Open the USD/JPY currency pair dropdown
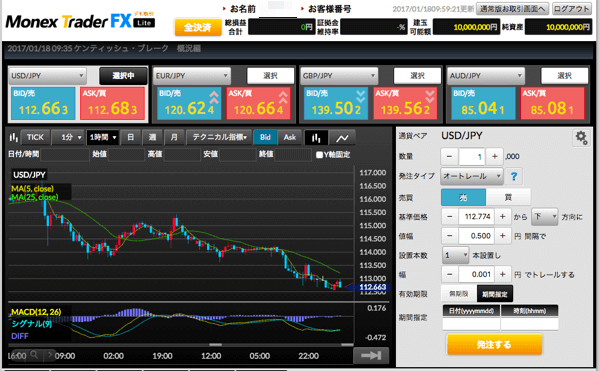The image size is (600, 371). click(x=47, y=76)
